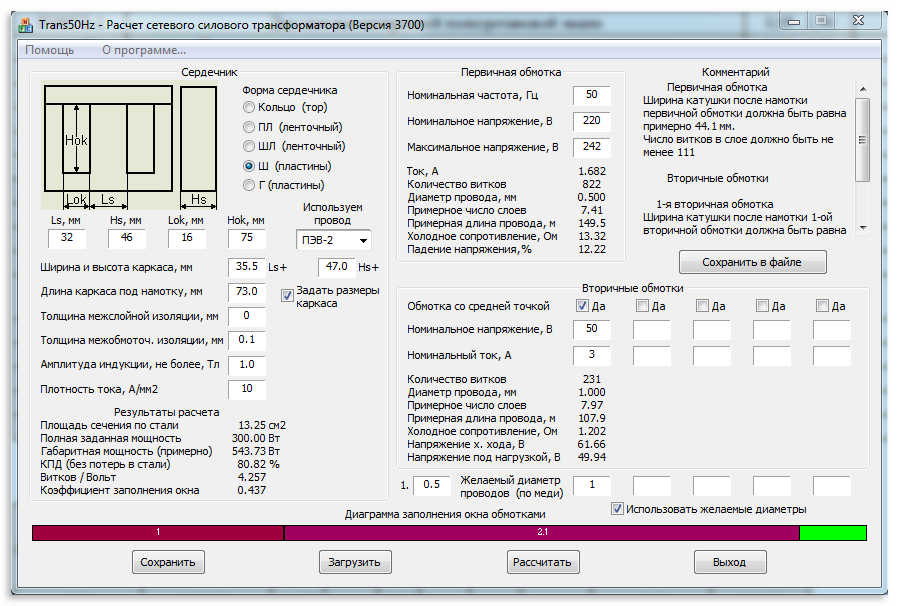Click the fifth secondary desired diameter field
Image resolution: width=899 pixels, height=606 pixels.
point(832,486)
